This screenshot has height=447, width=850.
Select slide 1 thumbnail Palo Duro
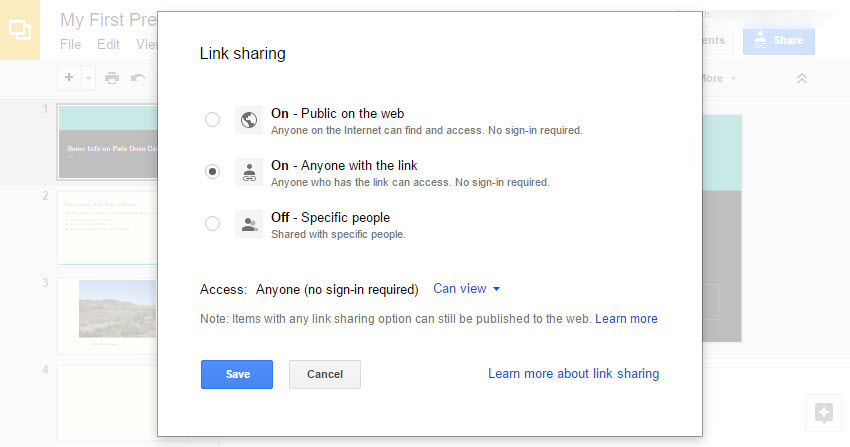(108, 142)
